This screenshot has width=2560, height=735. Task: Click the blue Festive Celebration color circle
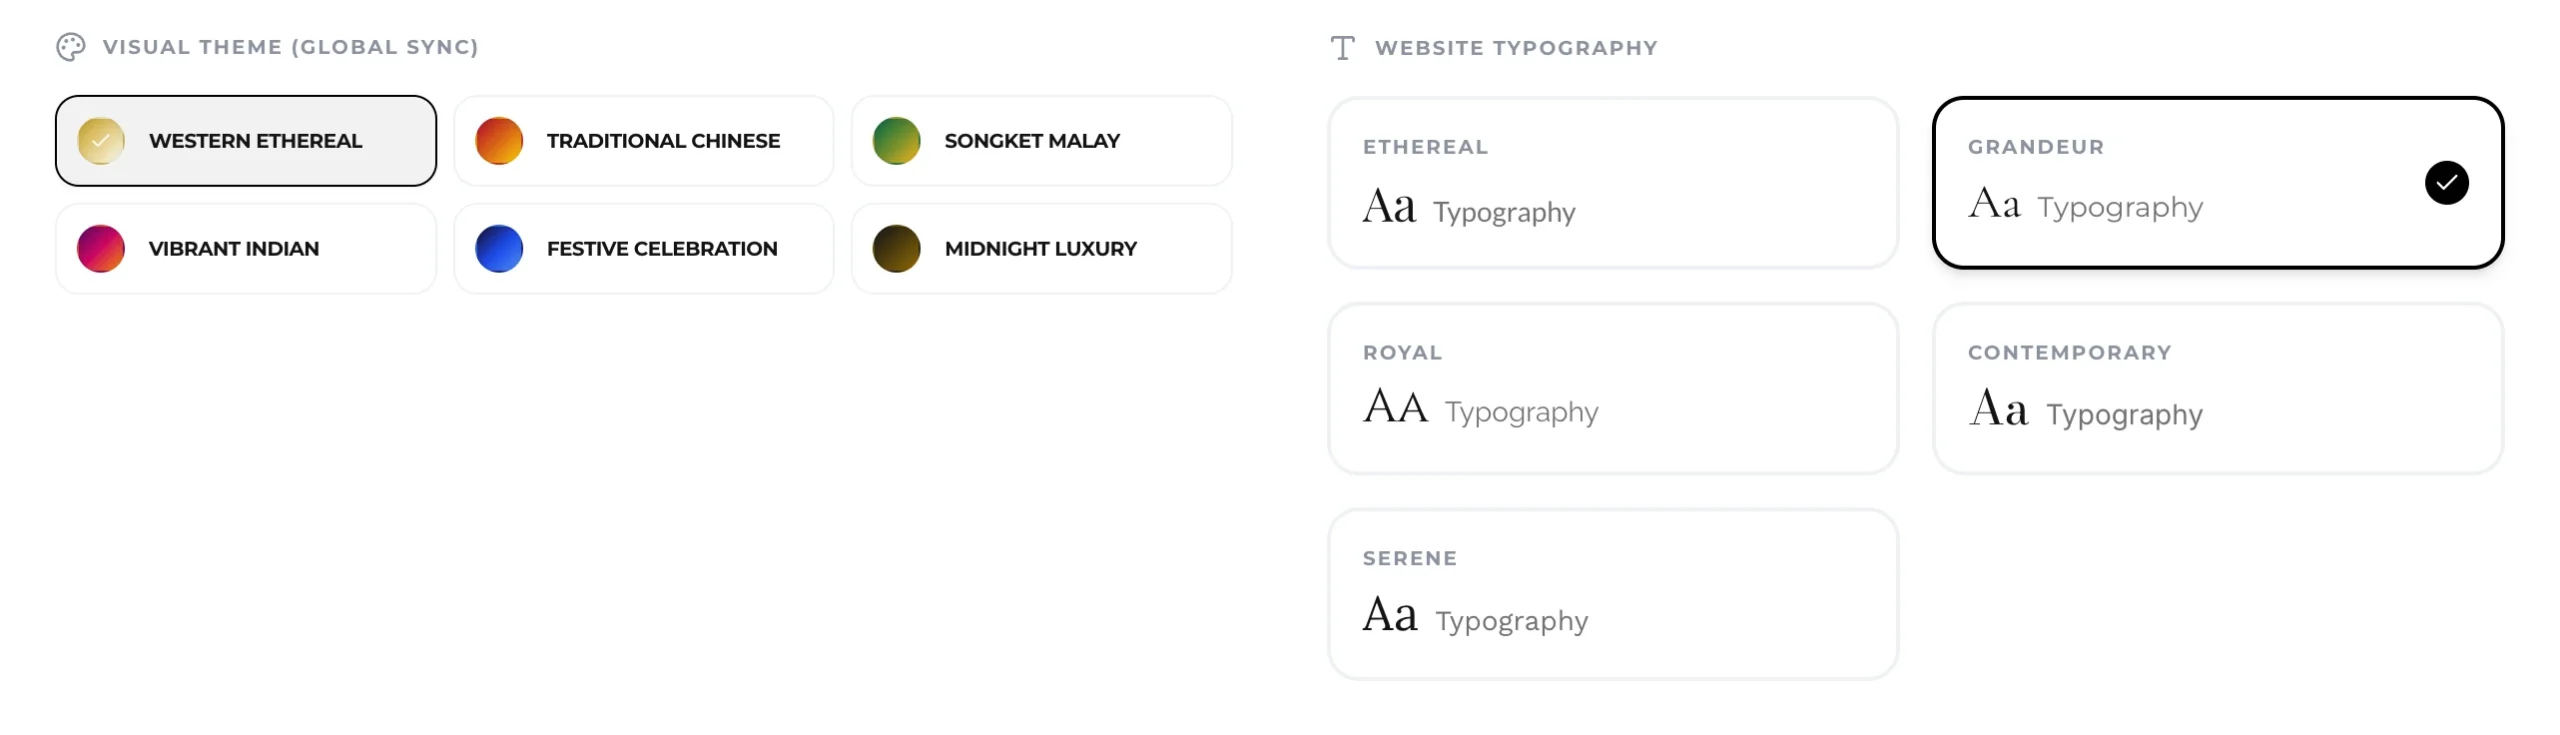[x=499, y=249]
